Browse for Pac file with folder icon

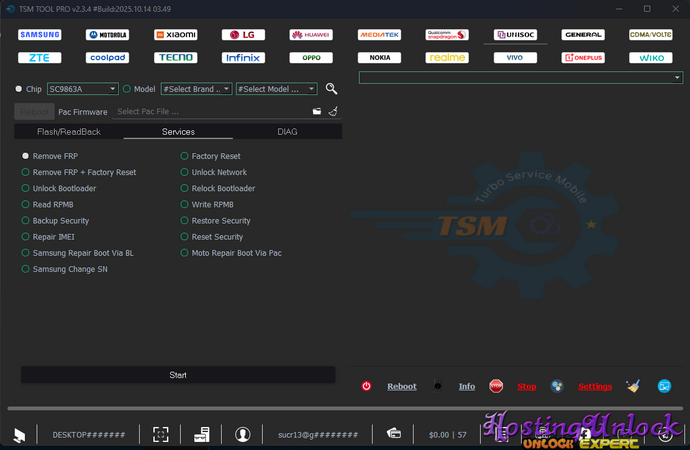coord(317,112)
